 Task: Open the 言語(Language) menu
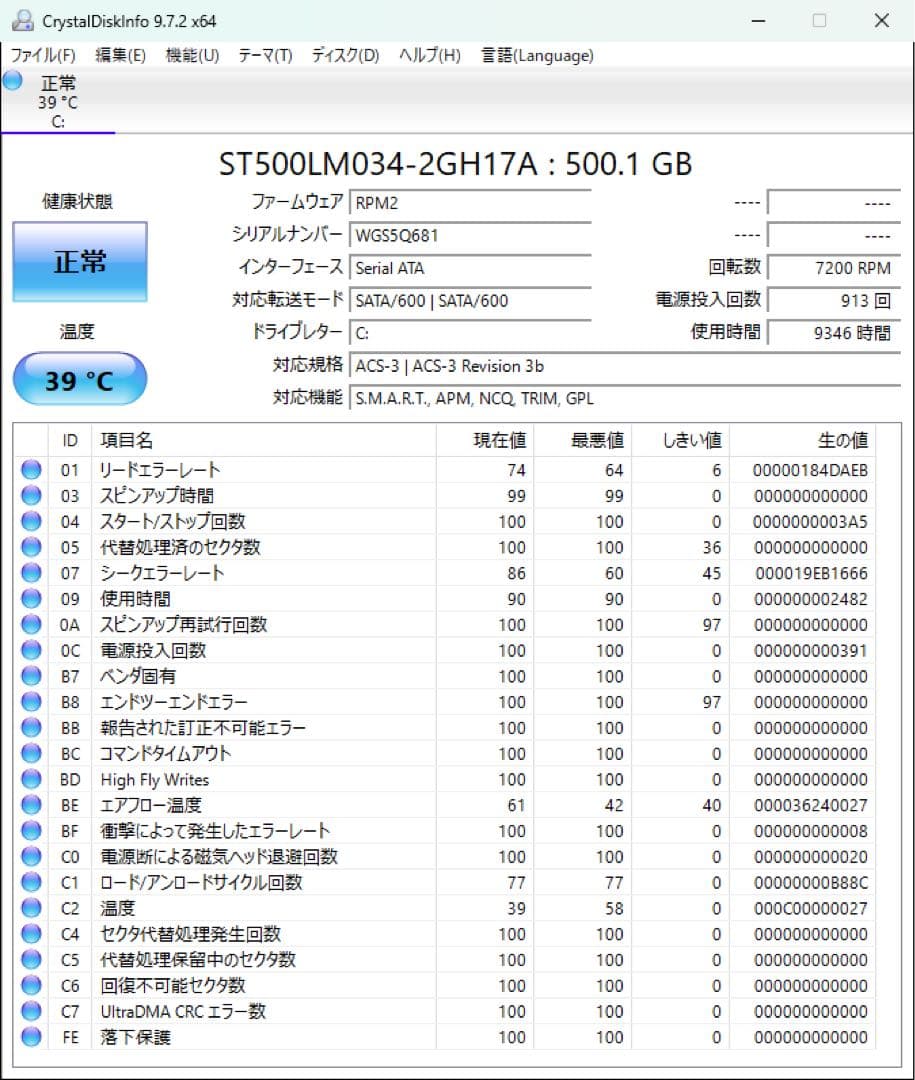pyautogui.click(x=536, y=56)
